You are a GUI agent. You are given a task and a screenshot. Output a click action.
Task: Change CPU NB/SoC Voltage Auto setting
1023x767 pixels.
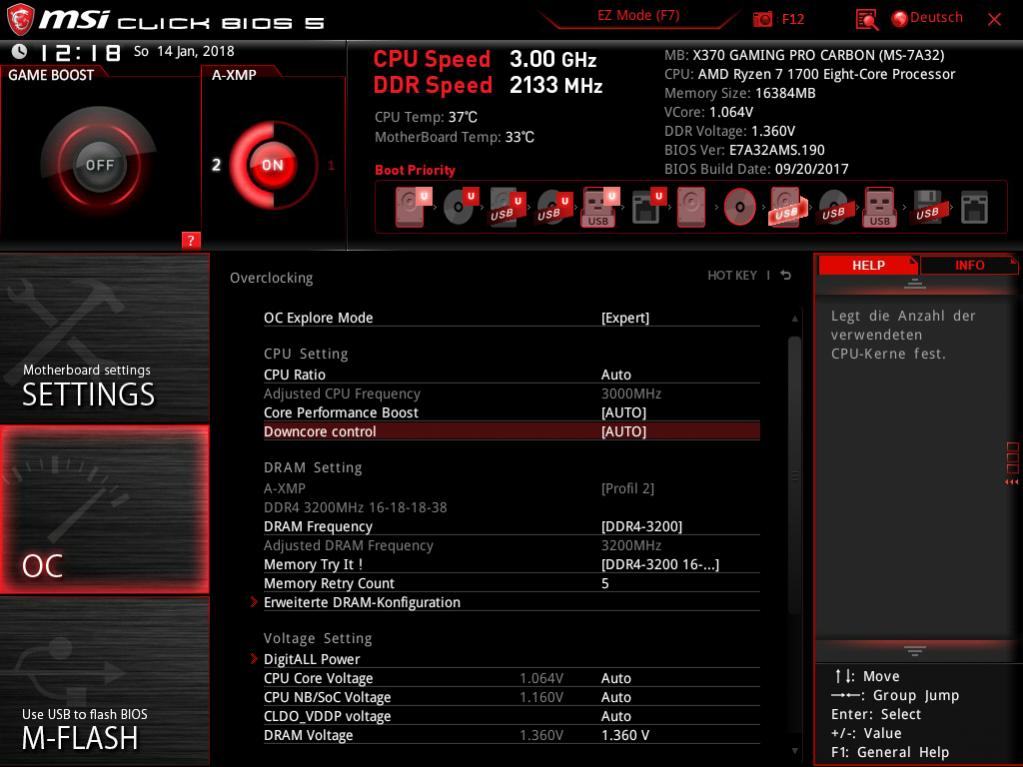(x=512, y=697)
